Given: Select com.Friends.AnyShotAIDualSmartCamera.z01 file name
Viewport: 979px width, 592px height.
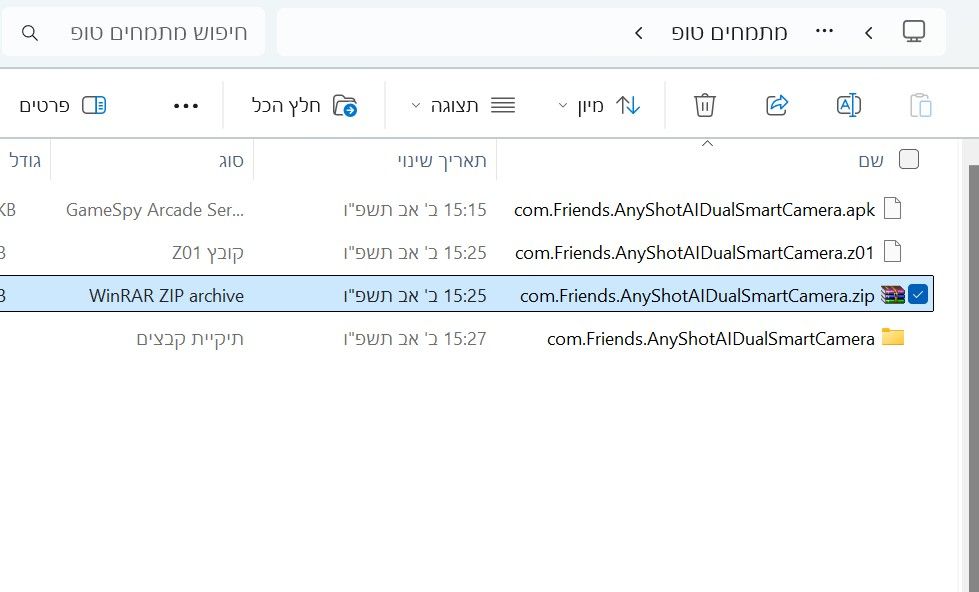Looking at the screenshot, I should tap(694, 253).
